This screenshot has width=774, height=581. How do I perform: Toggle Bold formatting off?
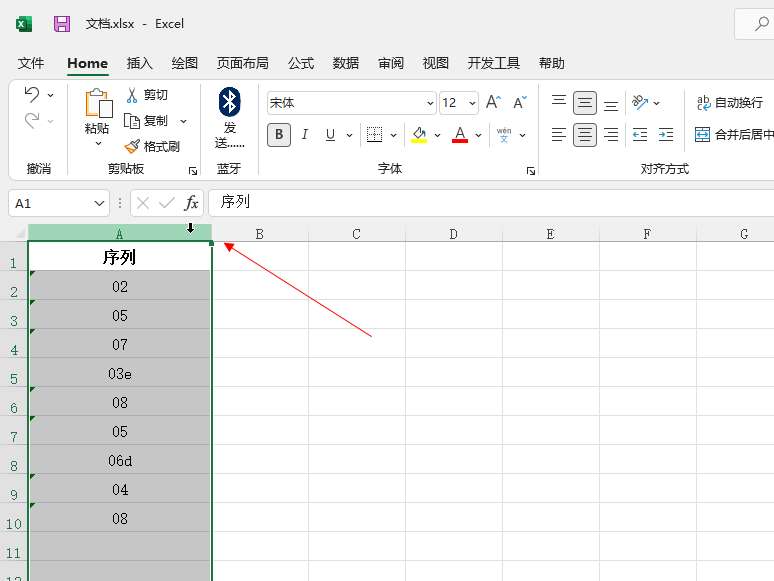click(x=278, y=134)
